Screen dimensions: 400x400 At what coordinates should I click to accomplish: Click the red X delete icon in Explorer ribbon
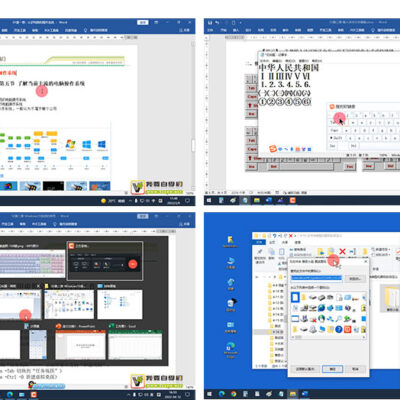pyautogui.click(x=342, y=251)
